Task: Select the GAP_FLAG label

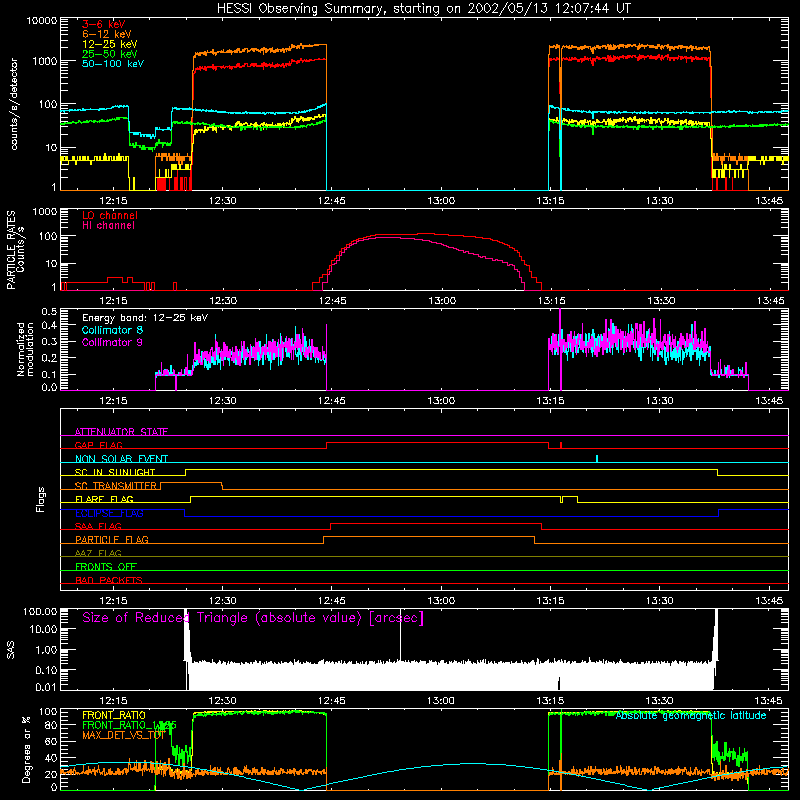Action: tap(98, 445)
